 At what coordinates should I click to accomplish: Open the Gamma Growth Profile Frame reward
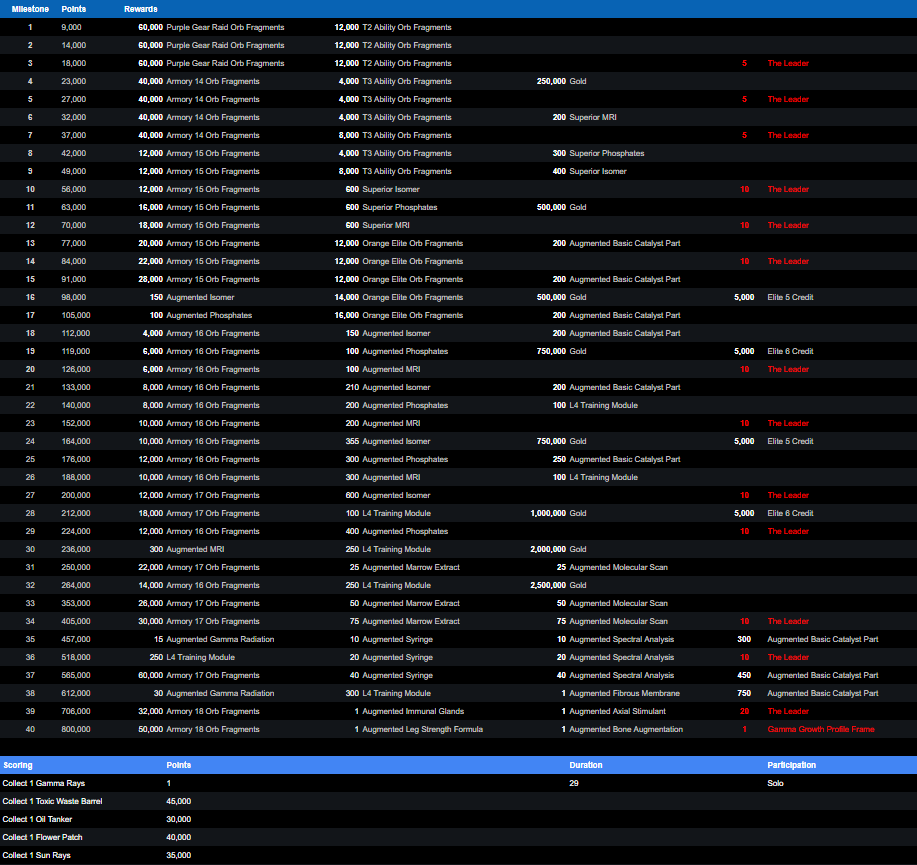pos(822,730)
